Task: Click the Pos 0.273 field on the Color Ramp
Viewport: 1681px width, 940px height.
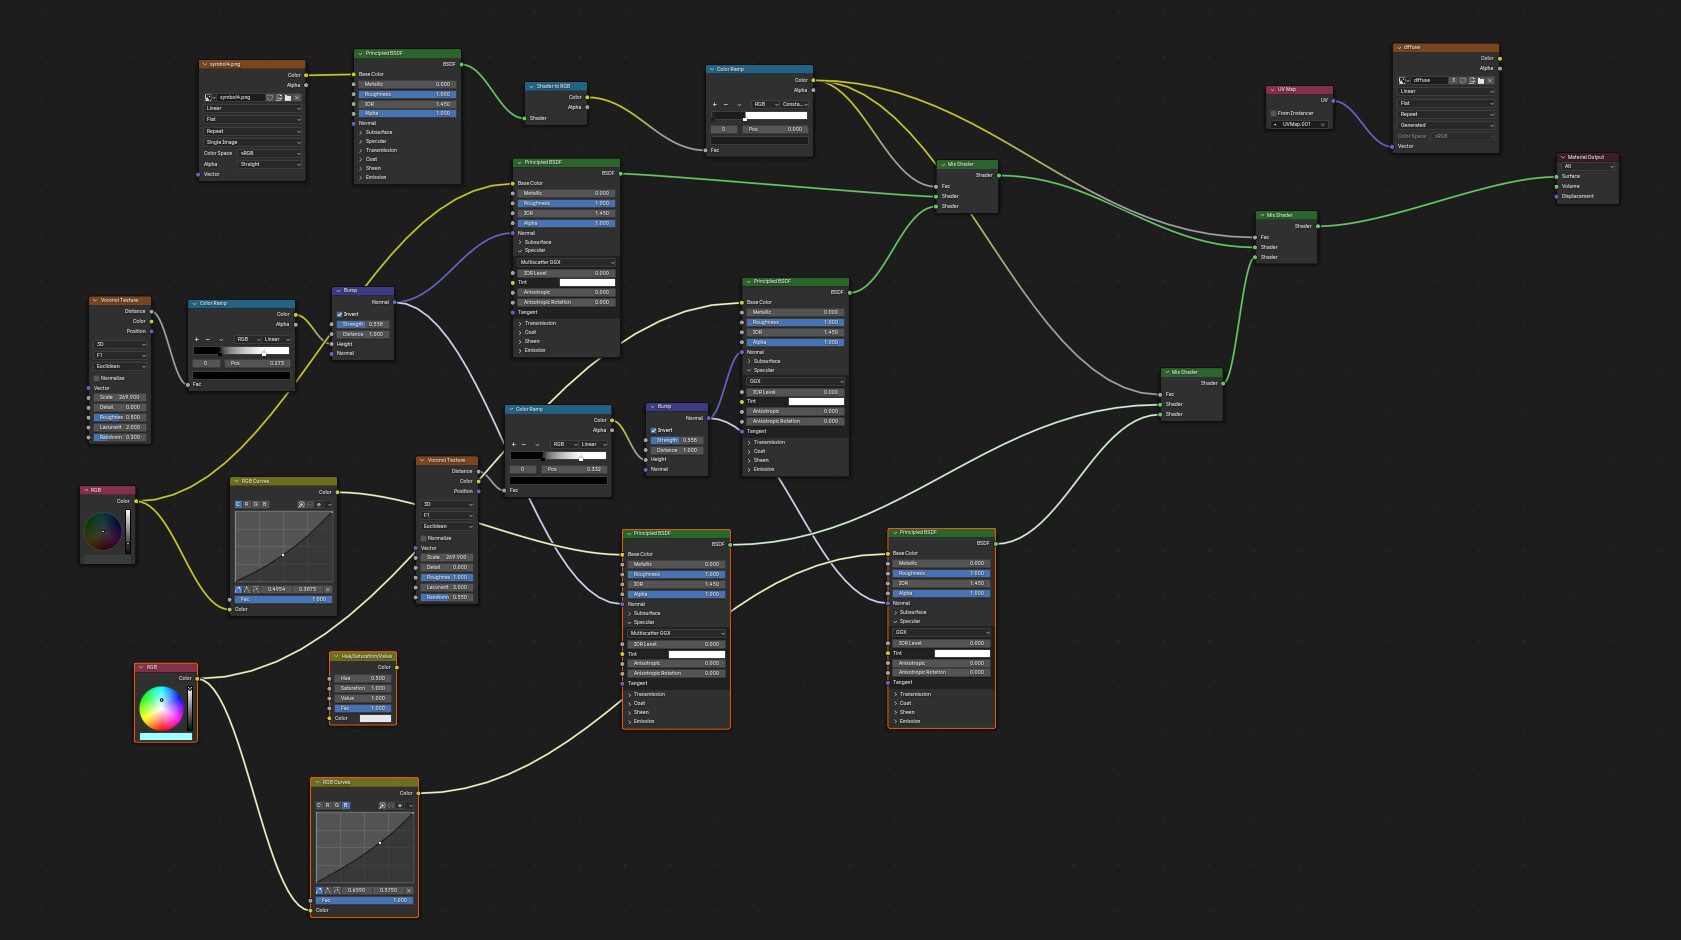Action: click(256, 363)
